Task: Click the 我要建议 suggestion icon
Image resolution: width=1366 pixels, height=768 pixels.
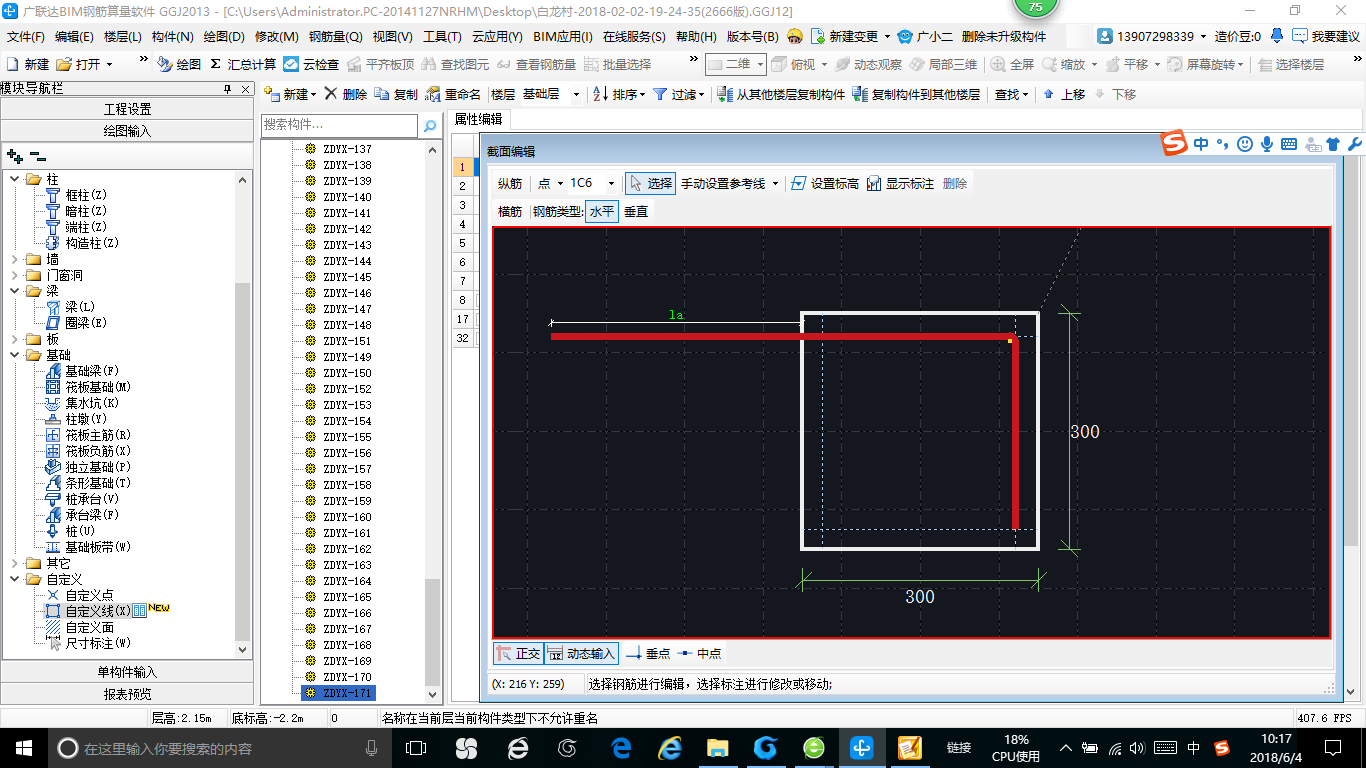Action: [x=1299, y=36]
